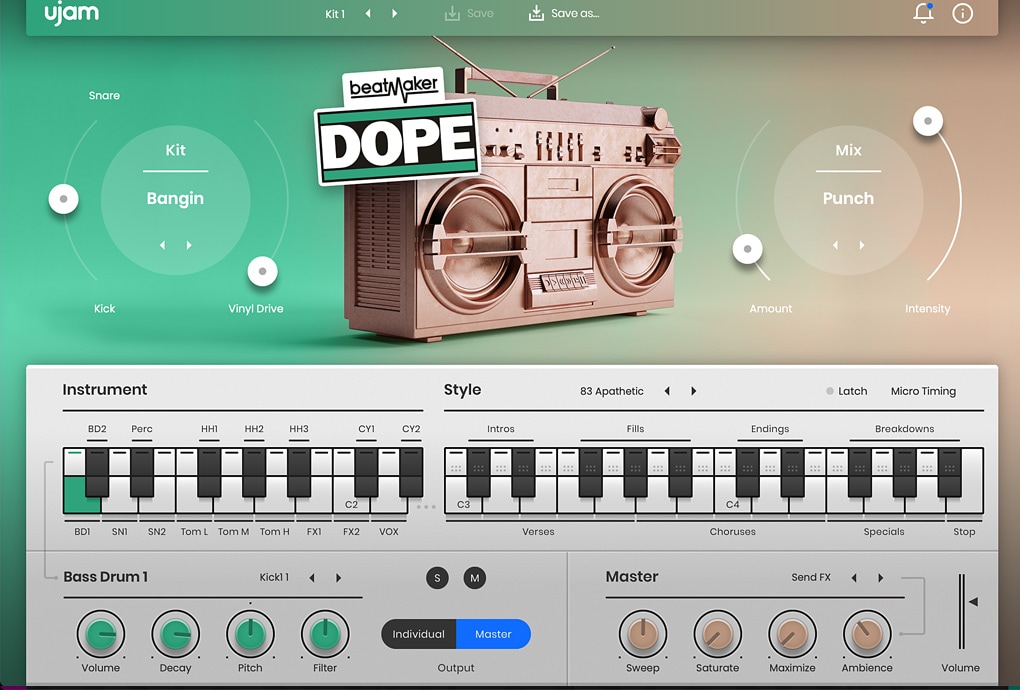Click the Instrument section heading
The height and width of the screenshot is (690, 1020).
[x=105, y=390]
